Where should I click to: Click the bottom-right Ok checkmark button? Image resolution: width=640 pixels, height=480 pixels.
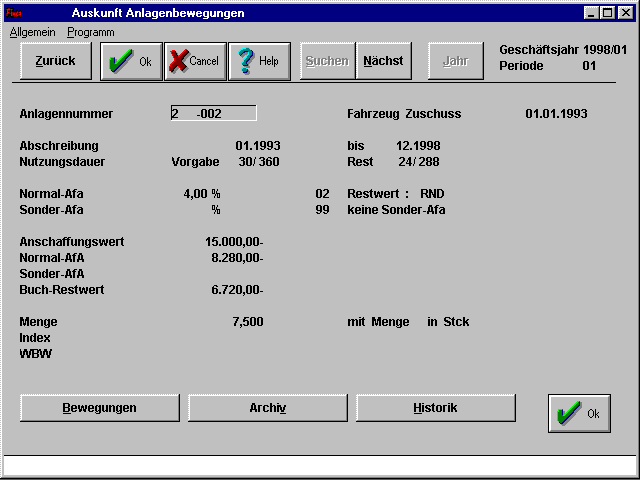pyautogui.click(x=579, y=413)
